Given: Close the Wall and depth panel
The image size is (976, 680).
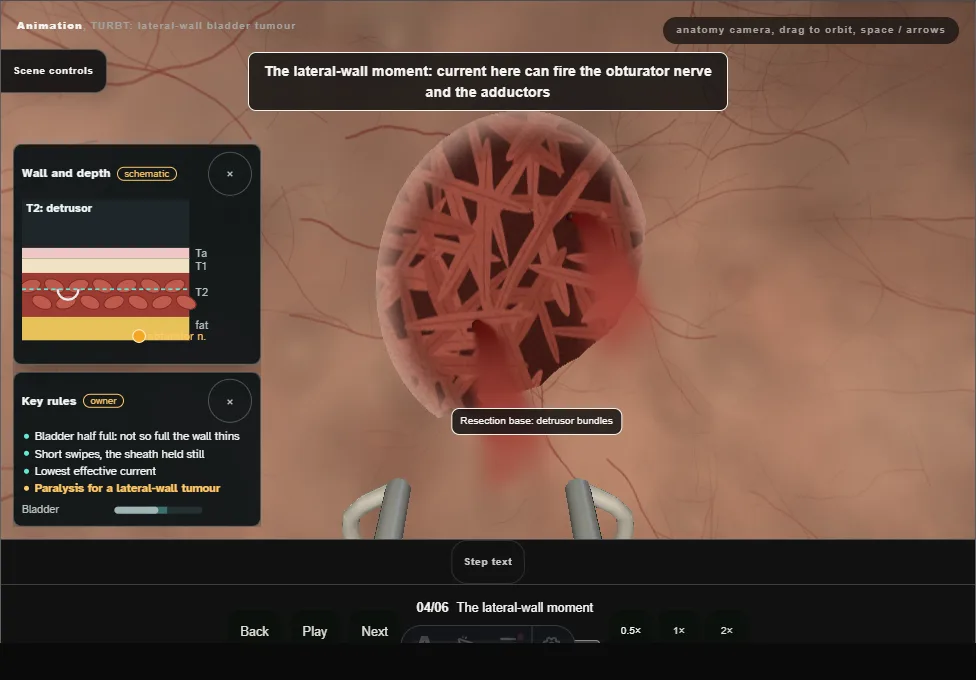Looking at the screenshot, I should point(230,174).
